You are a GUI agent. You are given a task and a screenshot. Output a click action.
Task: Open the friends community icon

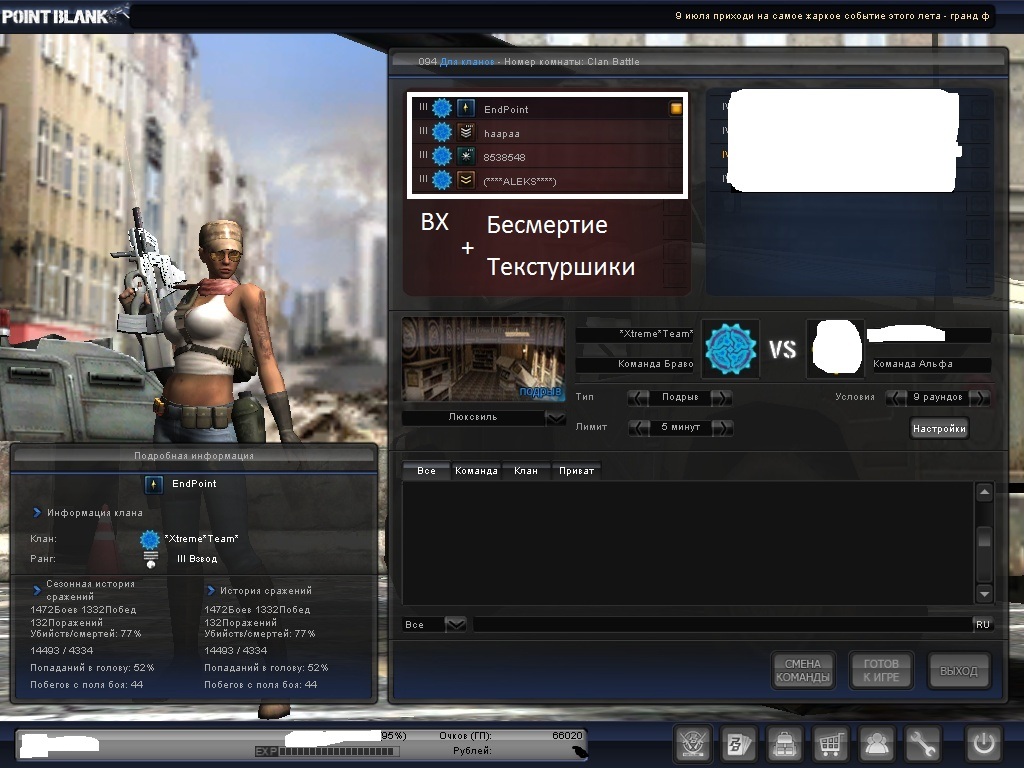click(x=877, y=744)
